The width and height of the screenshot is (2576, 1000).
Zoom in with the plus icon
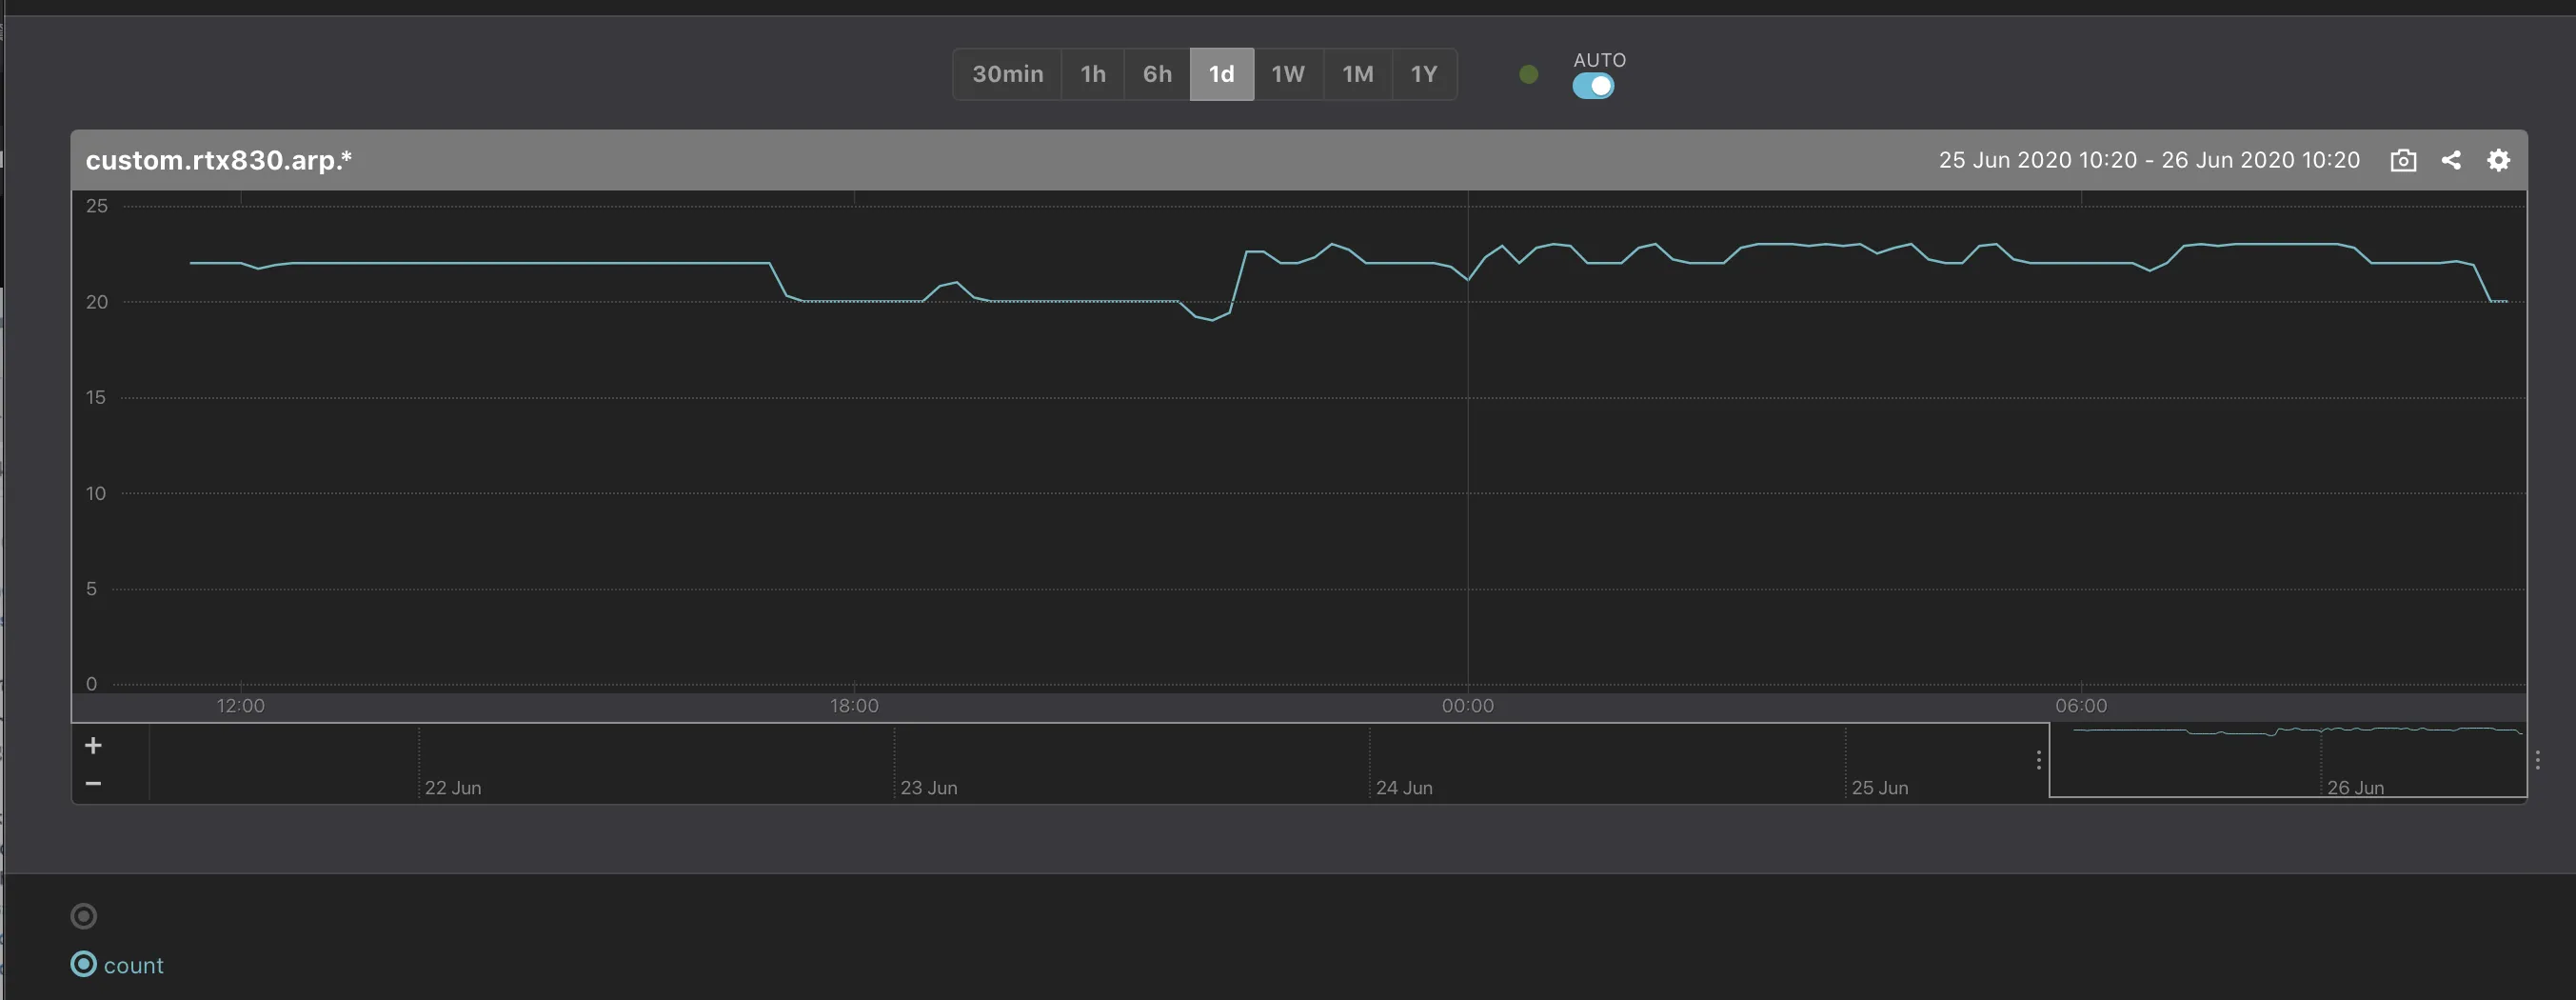pos(93,745)
